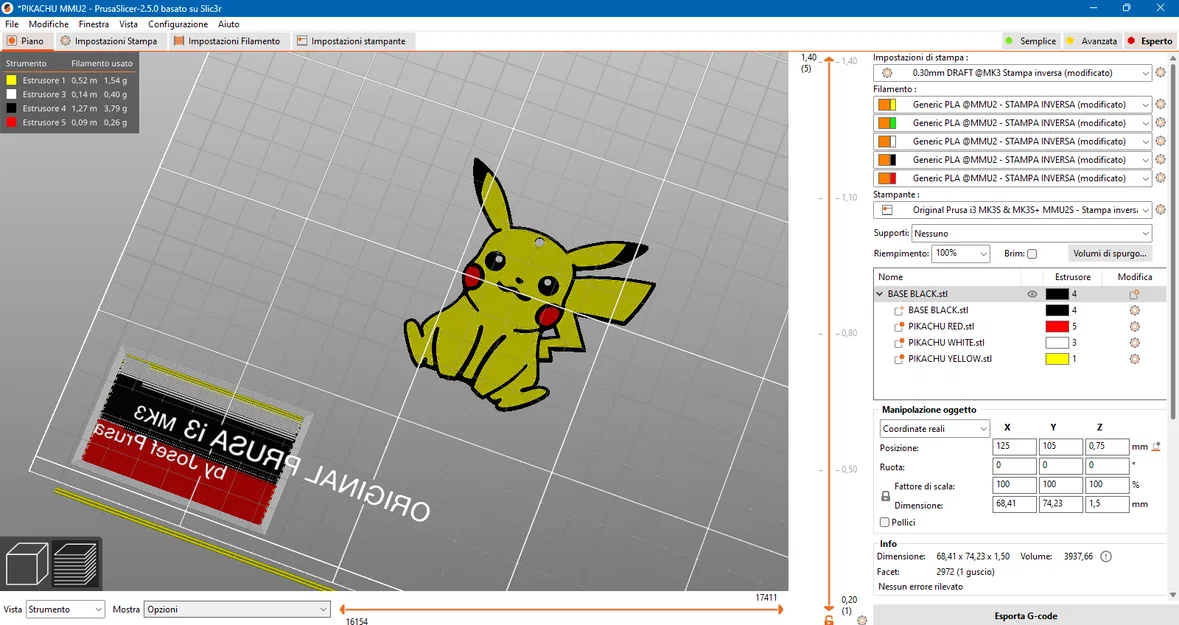Switch to the layers preview icon
Image resolution: width=1179 pixels, height=625 pixels.
(x=75, y=563)
